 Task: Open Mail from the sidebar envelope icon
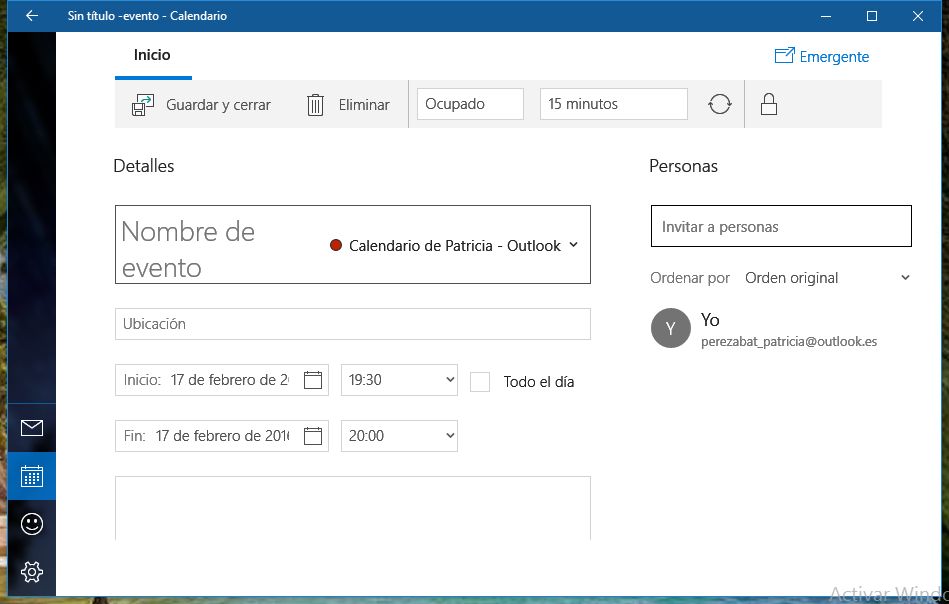click(x=32, y=428)
